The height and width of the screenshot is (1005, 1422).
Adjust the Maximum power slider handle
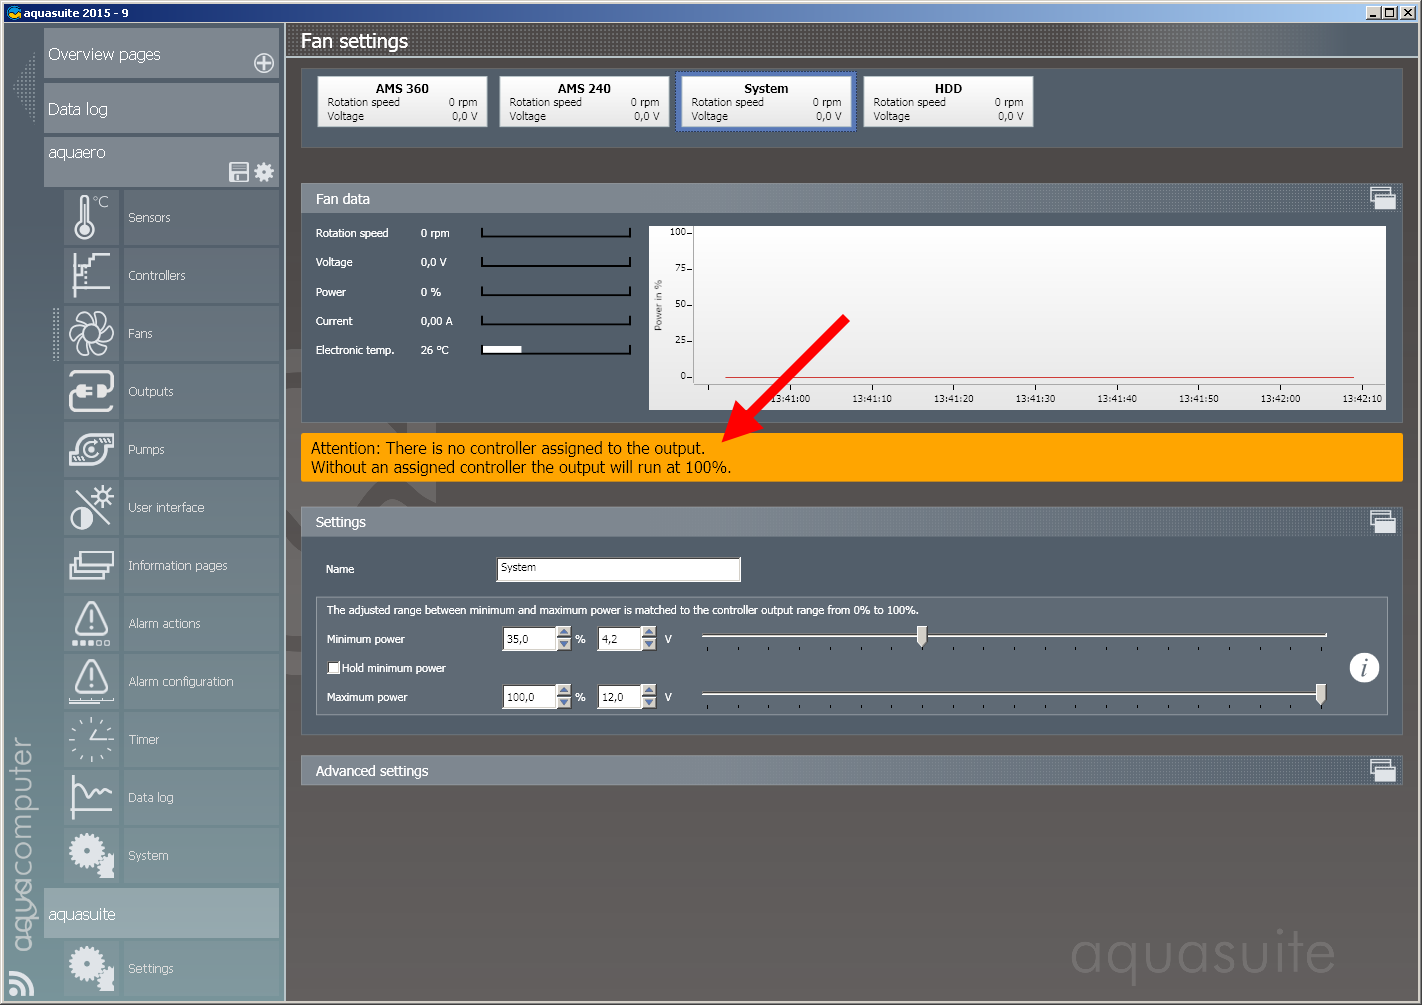(x=1321, y=694)
